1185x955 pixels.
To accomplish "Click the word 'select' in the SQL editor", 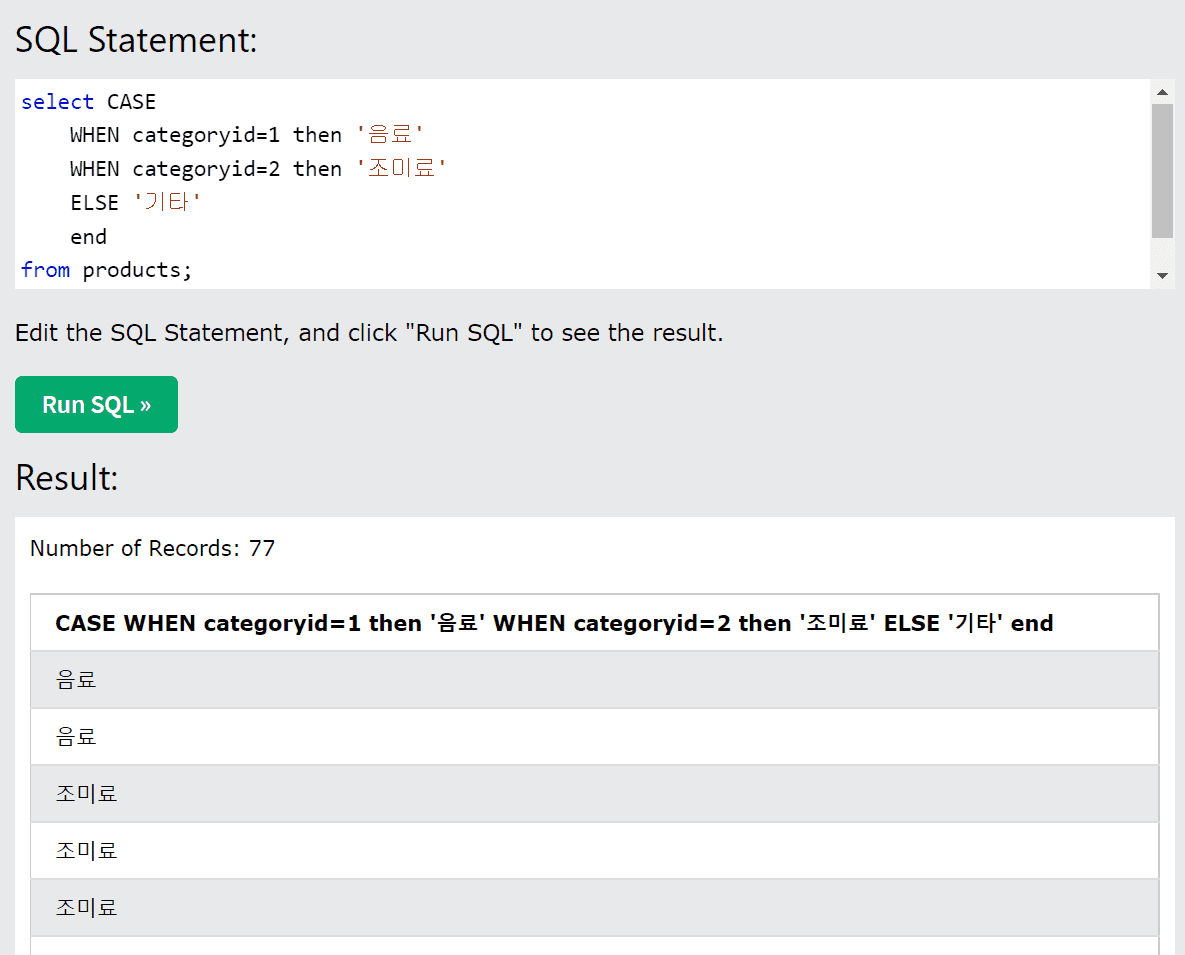I will point(57,101).
